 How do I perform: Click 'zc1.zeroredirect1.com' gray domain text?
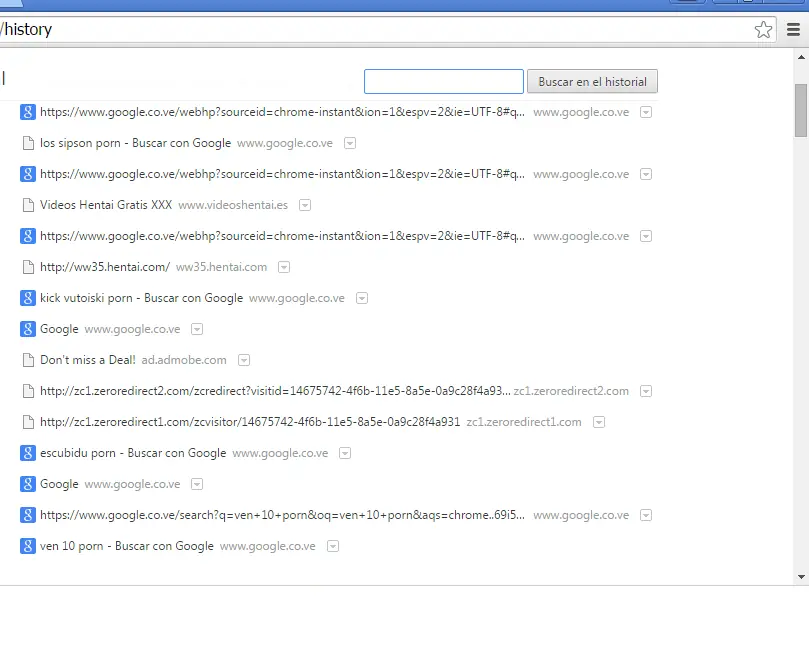(524, 422)
